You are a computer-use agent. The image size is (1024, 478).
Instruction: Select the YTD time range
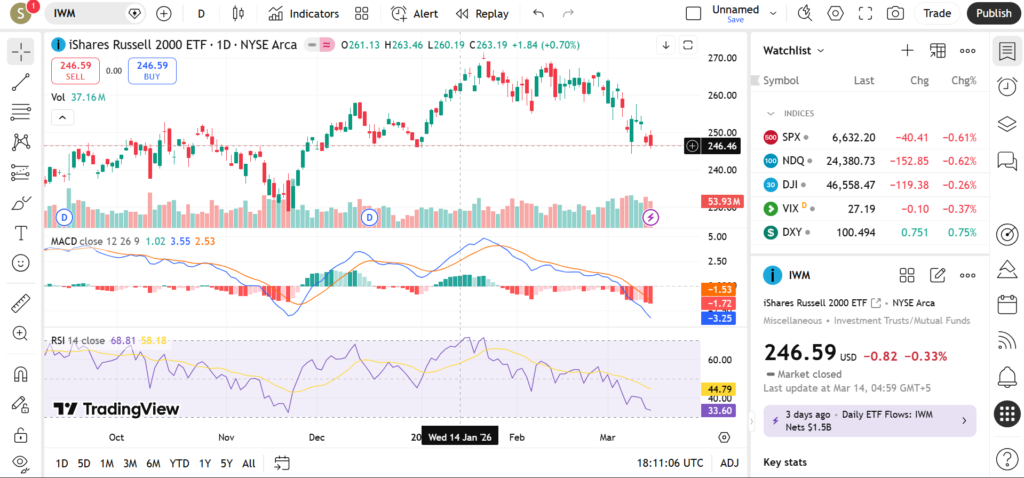tap(180, 463)
